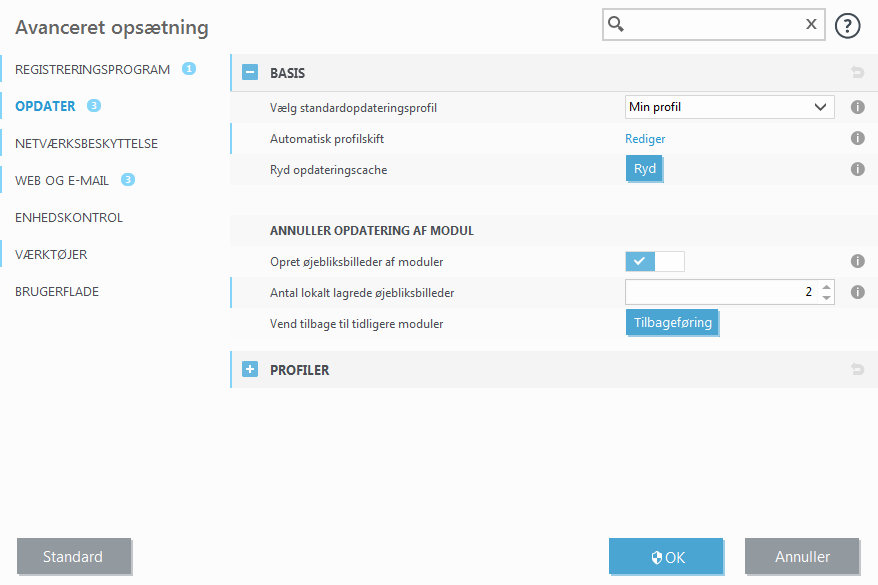The height and width of the screenshot is (585, 878).
Task: Increase snapshot count with the up stepper arrow
Action: (826, 286)
